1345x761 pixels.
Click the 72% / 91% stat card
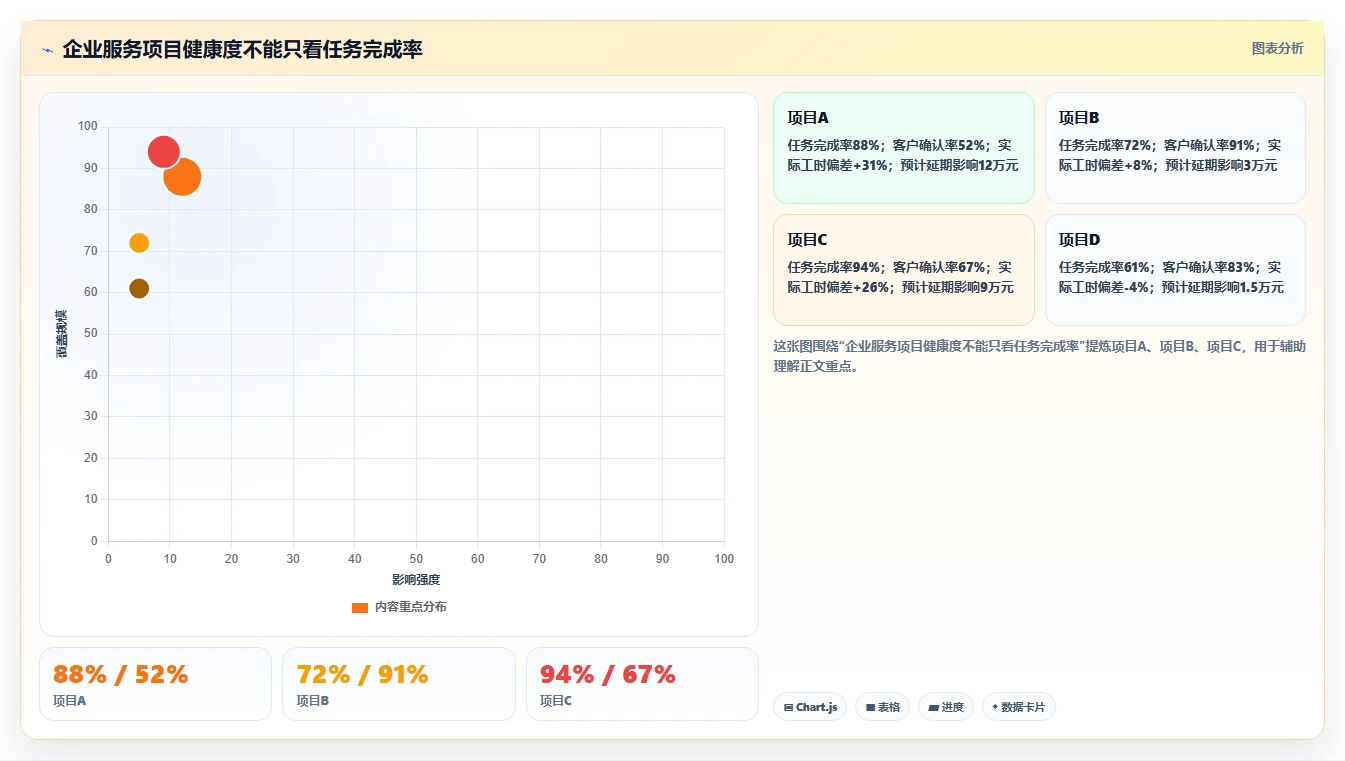[399, 684]
